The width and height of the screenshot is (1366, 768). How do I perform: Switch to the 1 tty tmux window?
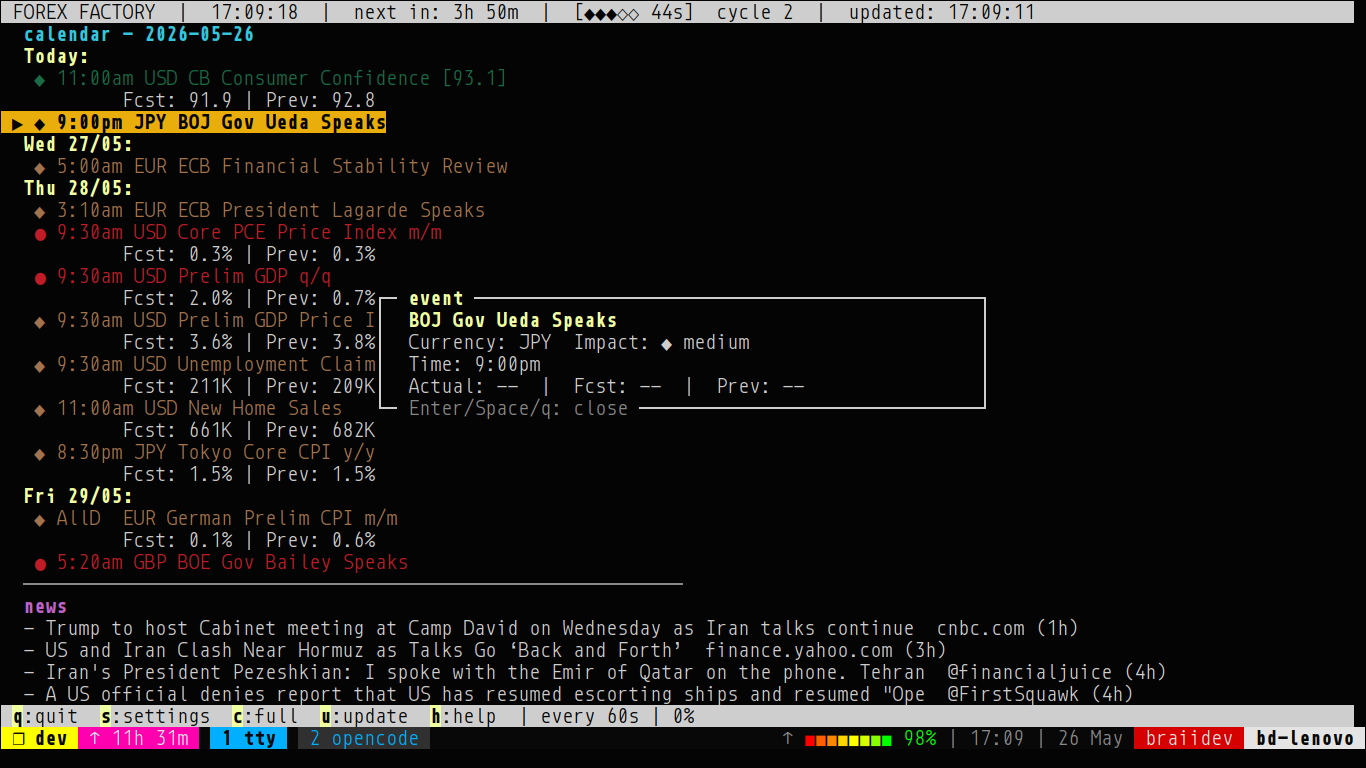point(249,738)
